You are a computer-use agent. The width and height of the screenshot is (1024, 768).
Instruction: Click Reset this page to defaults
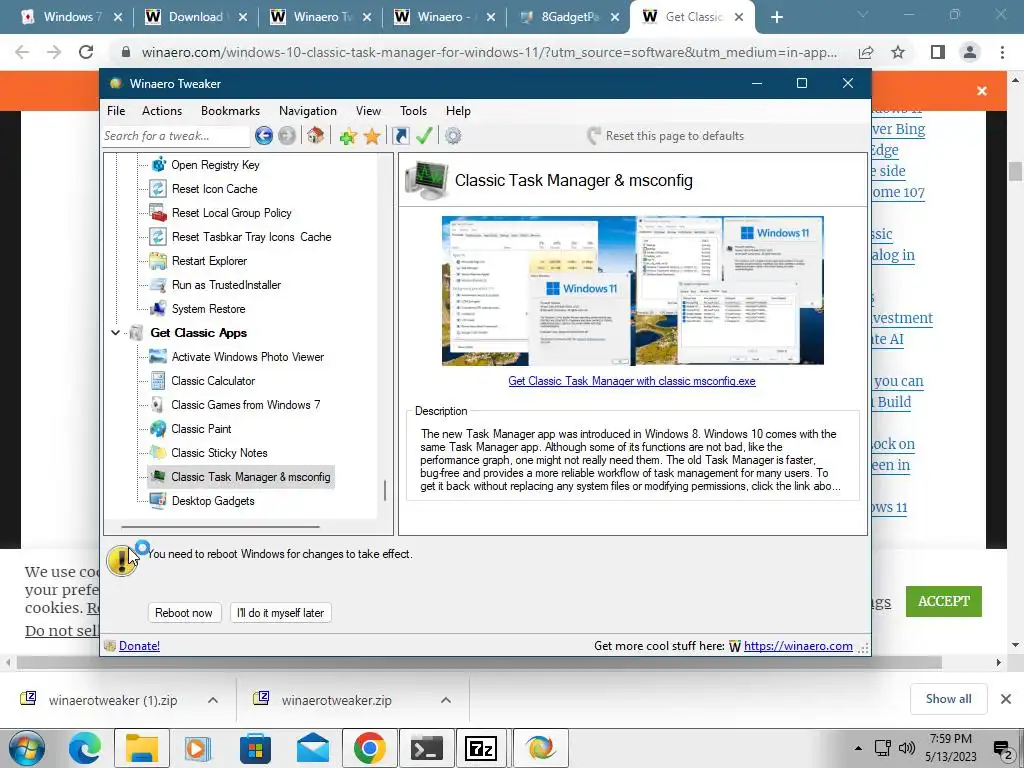(666, 136)
